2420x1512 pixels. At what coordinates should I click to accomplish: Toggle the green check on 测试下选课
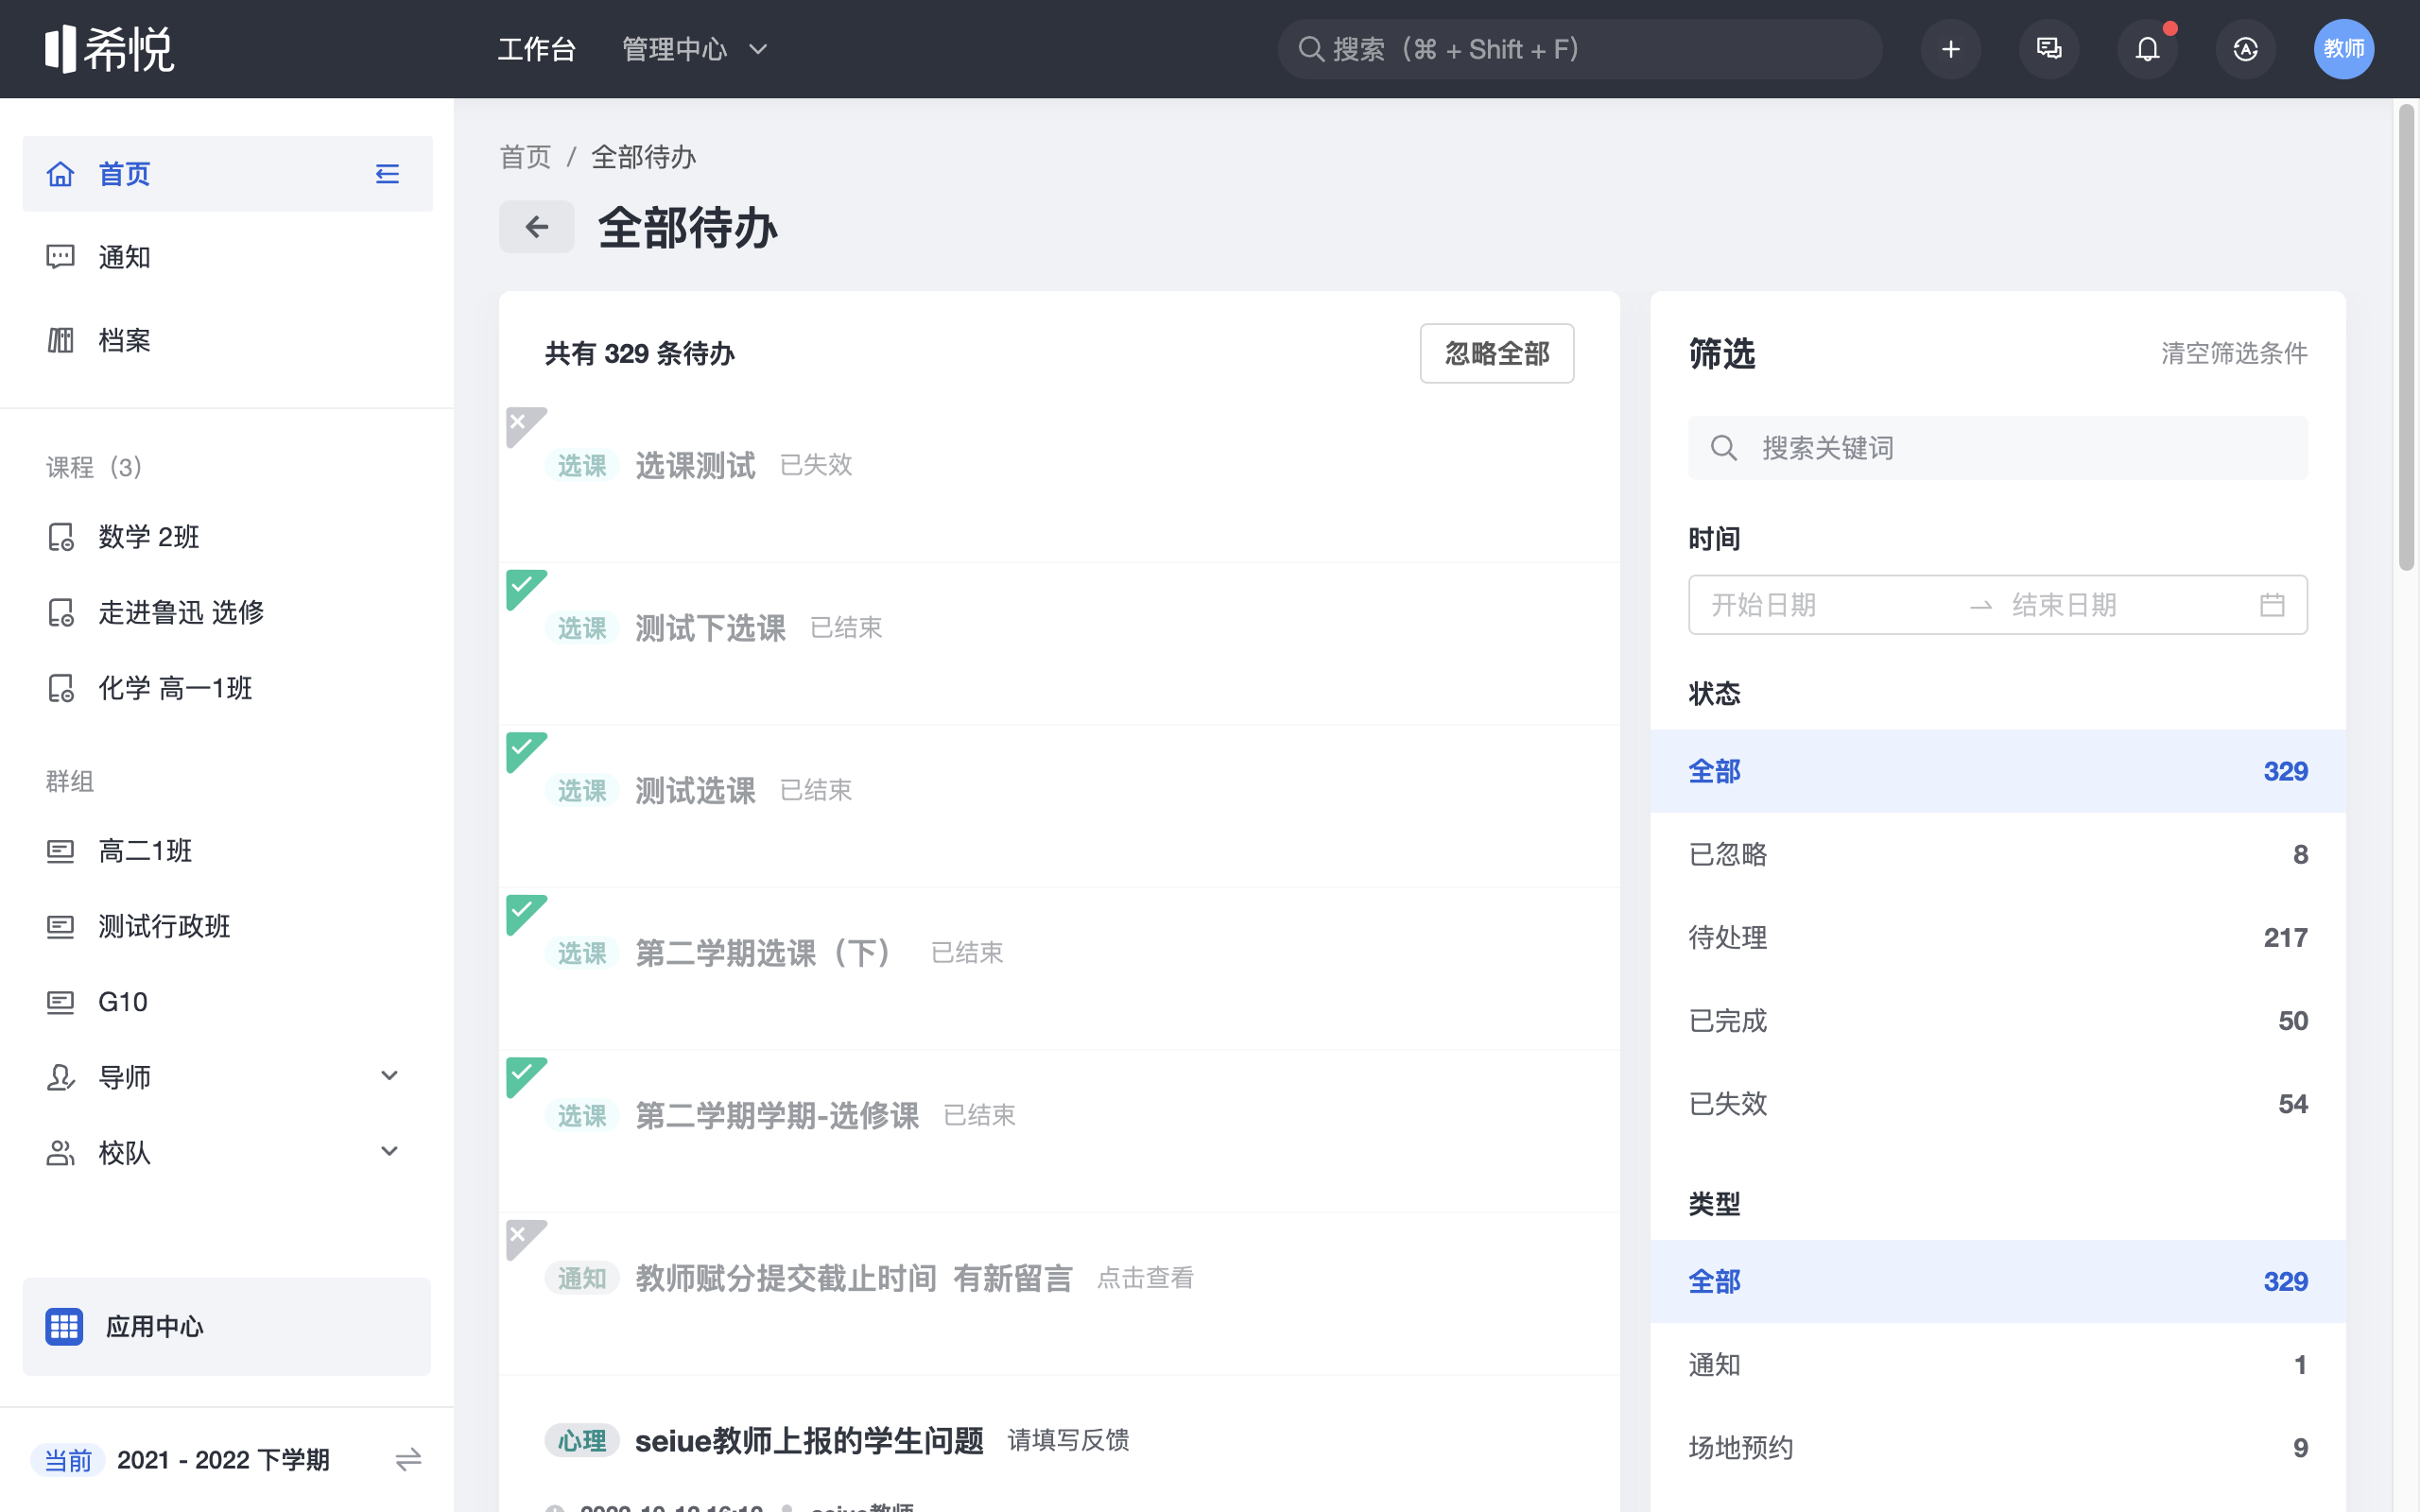click(x=521, y=584)
